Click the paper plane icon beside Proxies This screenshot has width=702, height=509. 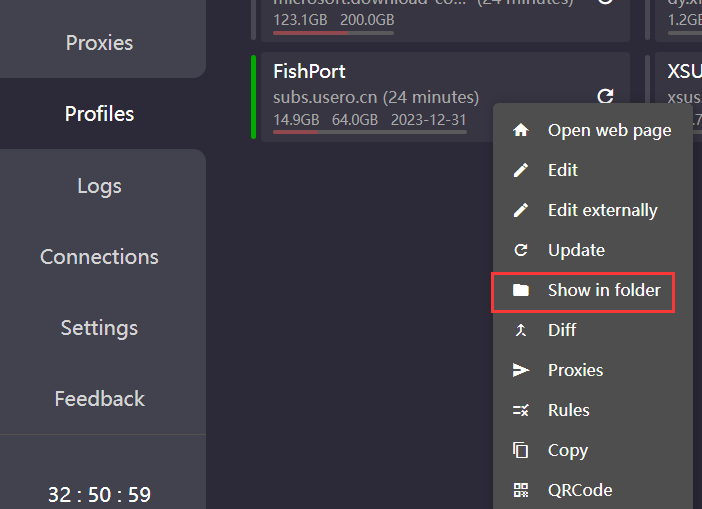pos(520,370)
